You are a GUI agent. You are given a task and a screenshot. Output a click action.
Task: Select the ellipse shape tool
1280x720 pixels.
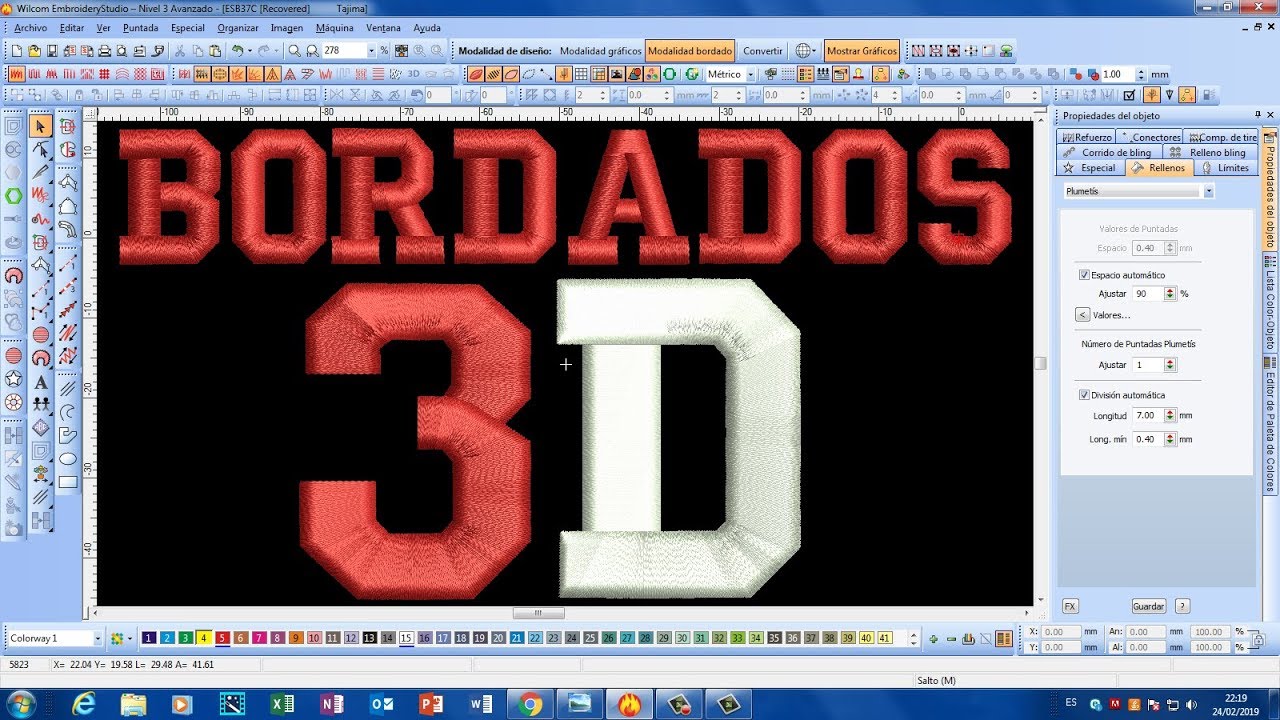point(67,459)
